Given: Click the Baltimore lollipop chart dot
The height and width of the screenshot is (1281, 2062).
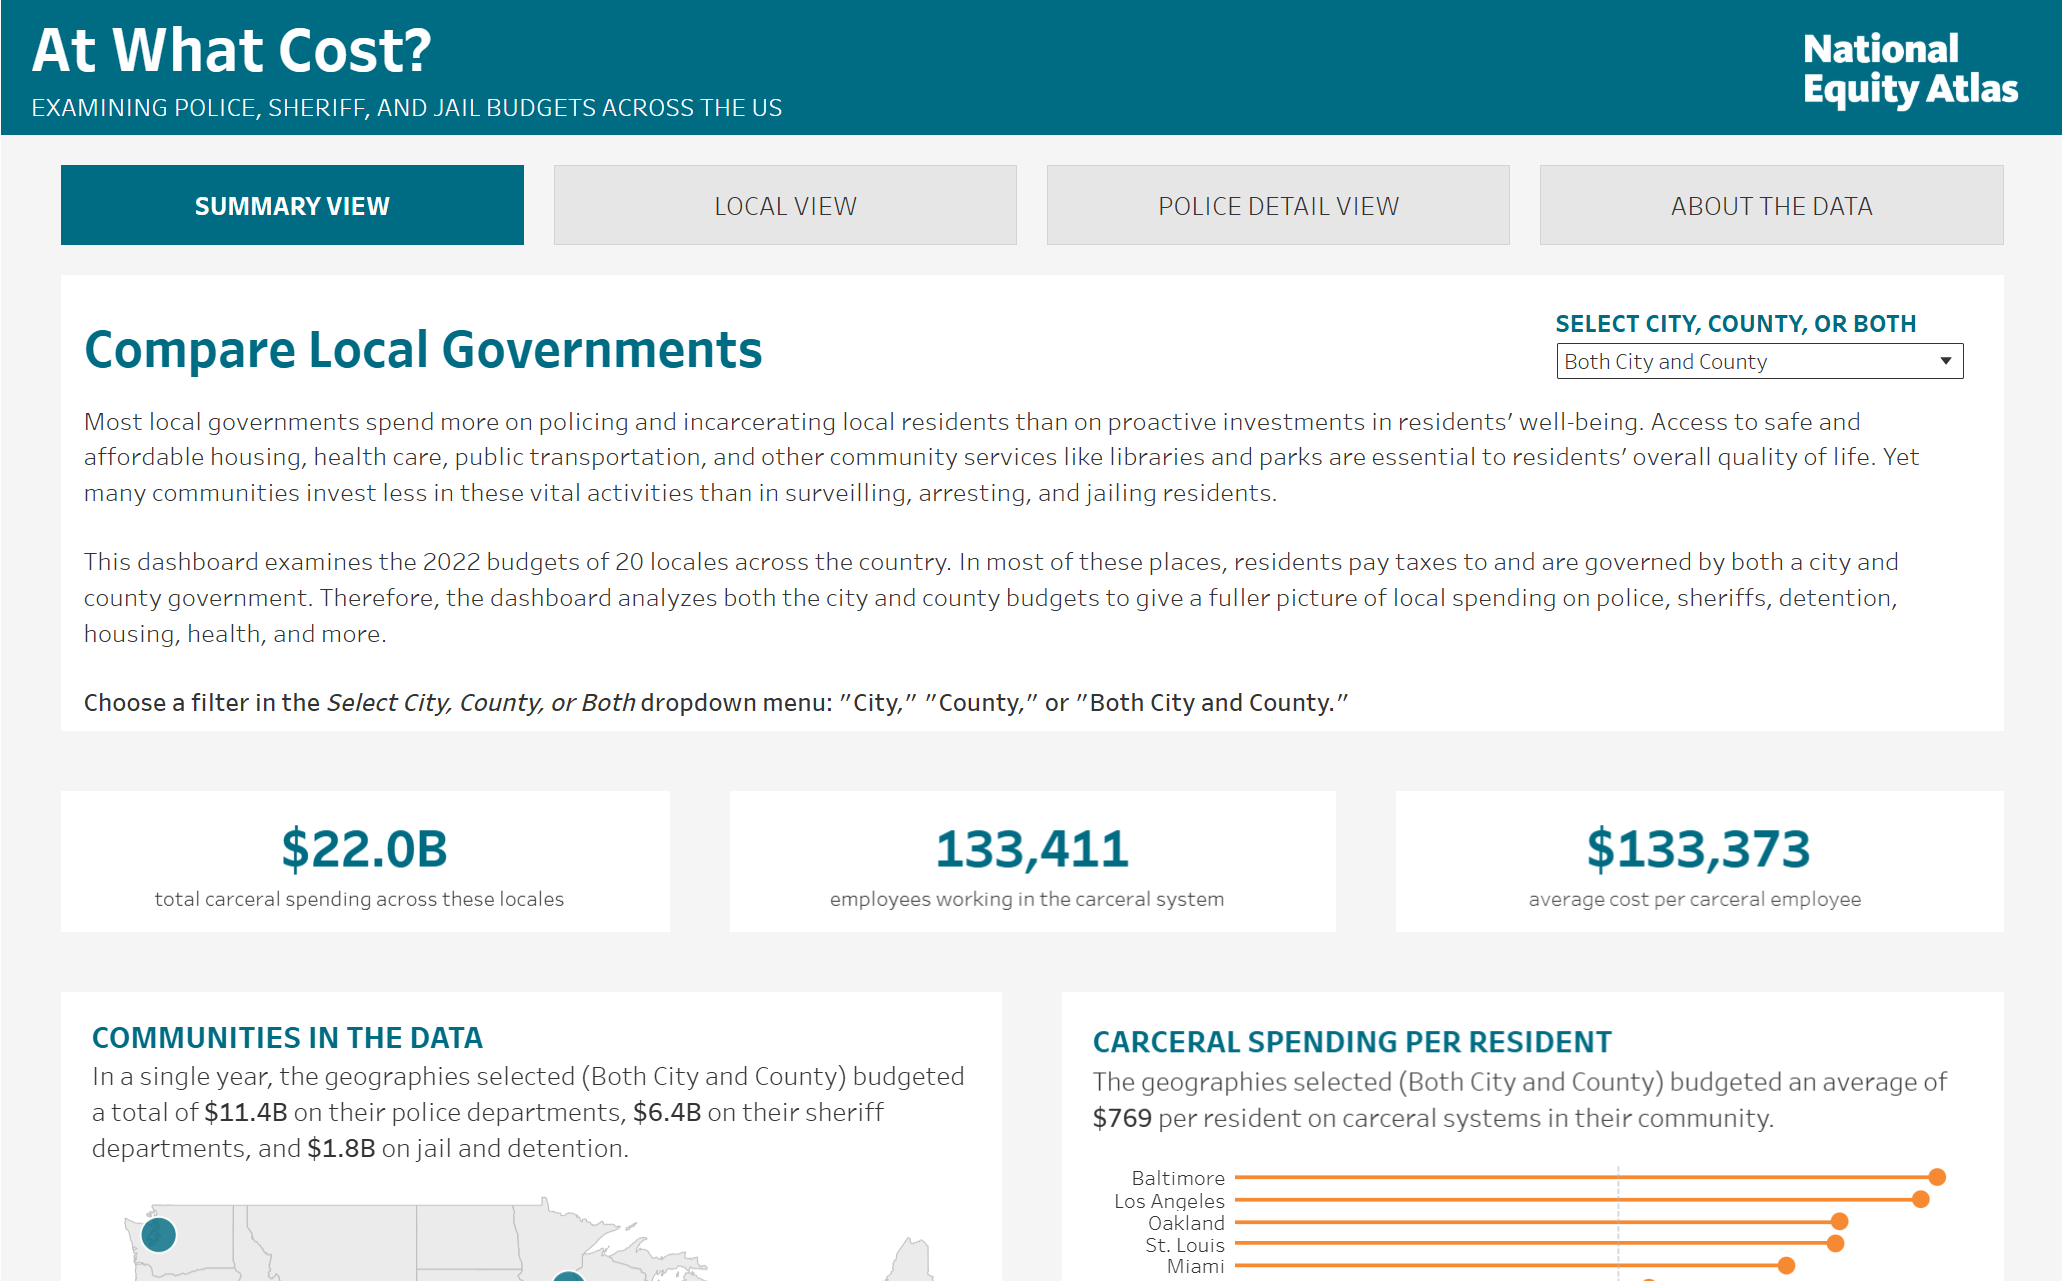Looking at the screenshot, I should 1936,1177.
